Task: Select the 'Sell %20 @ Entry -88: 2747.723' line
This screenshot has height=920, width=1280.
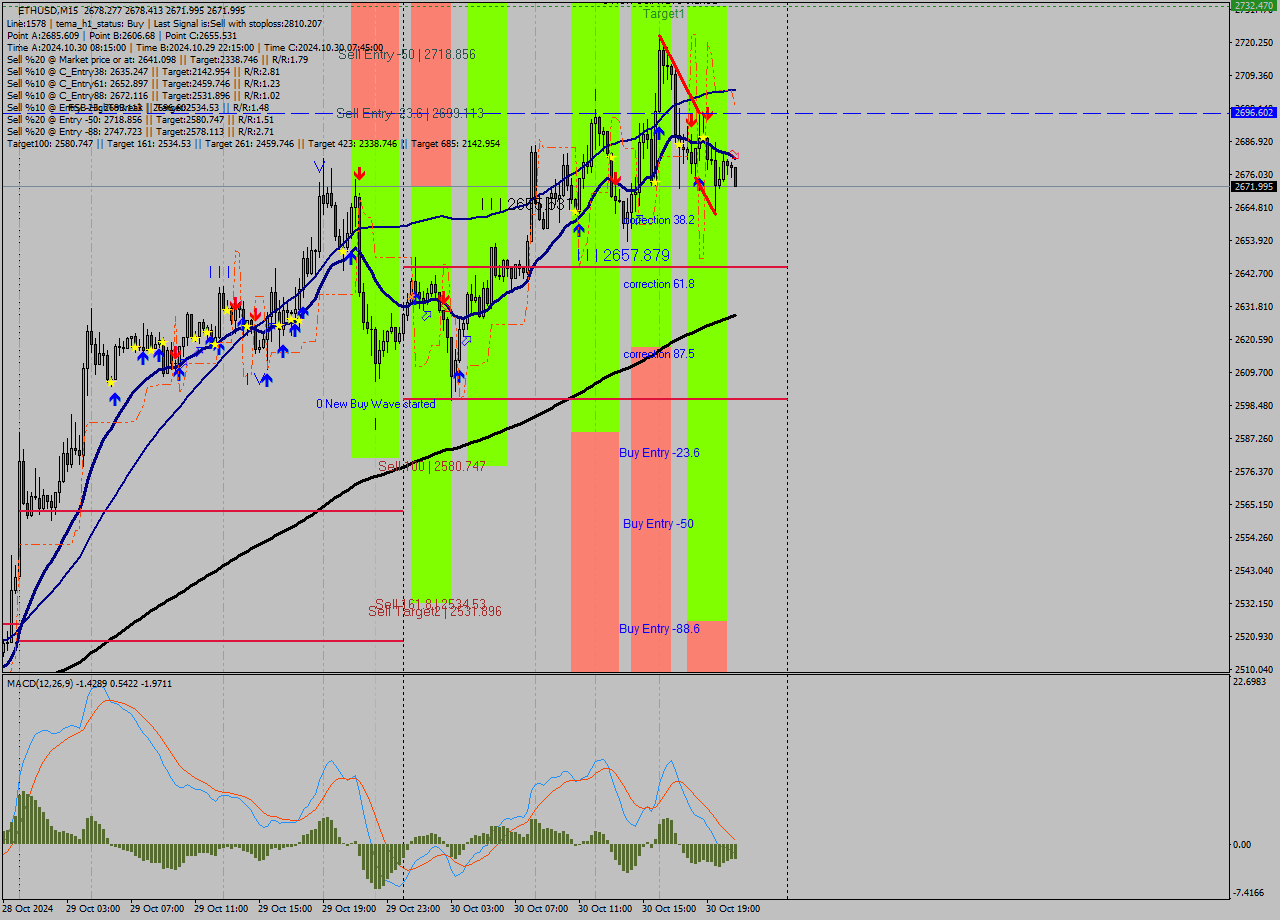Action: (140, 131)
